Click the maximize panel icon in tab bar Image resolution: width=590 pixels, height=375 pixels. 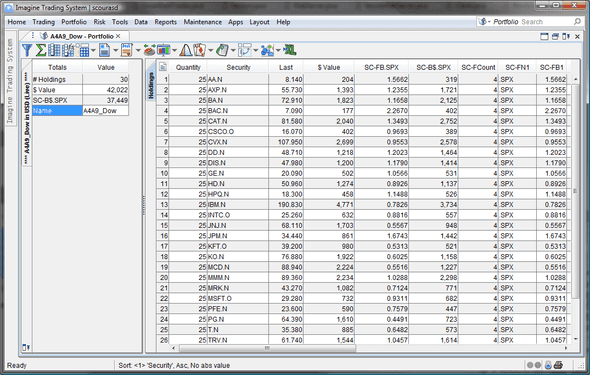click(x=544, y=36)
